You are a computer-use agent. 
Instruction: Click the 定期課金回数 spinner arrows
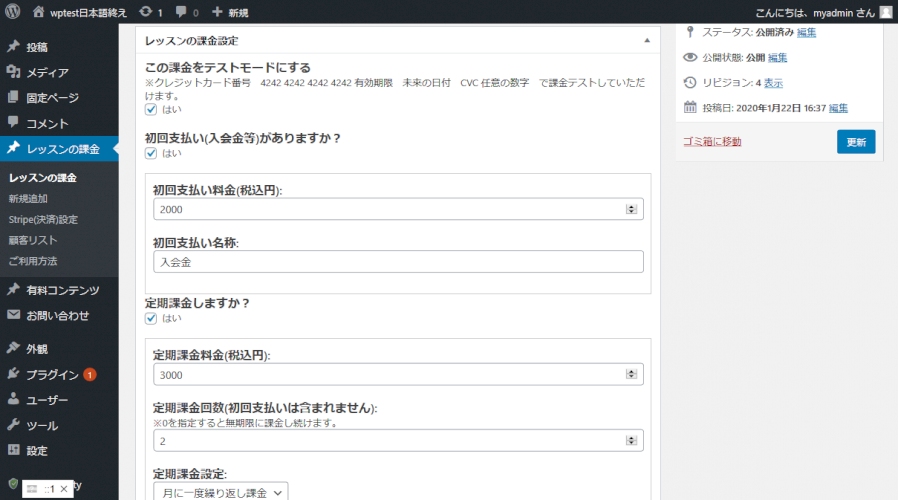point(631,440)
